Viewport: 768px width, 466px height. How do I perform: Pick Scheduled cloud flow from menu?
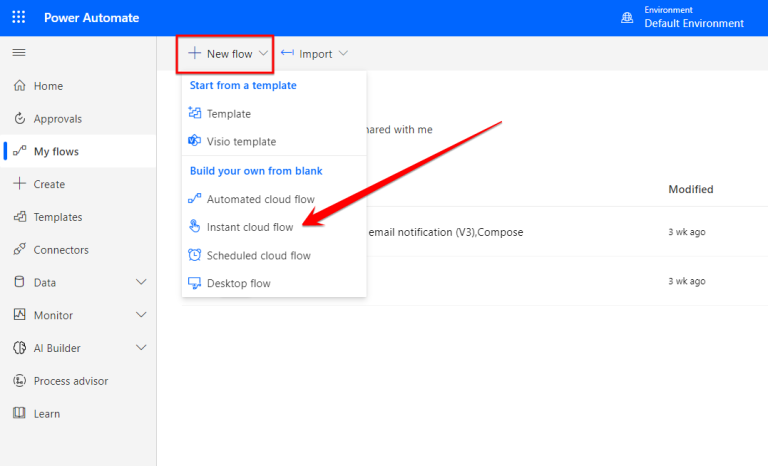pyautogui.click(x=258, y=255)
